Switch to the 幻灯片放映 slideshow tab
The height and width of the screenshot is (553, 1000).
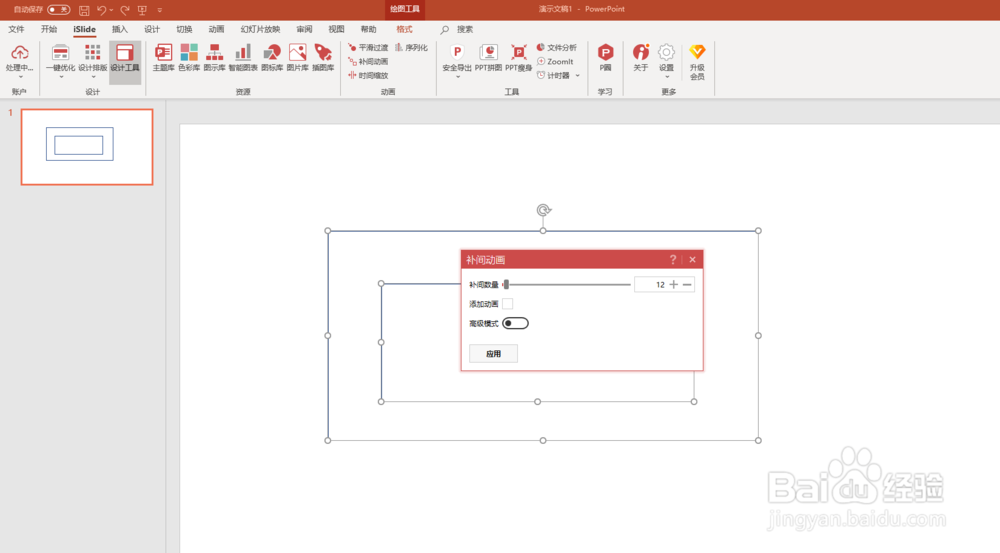click(260, 29)
